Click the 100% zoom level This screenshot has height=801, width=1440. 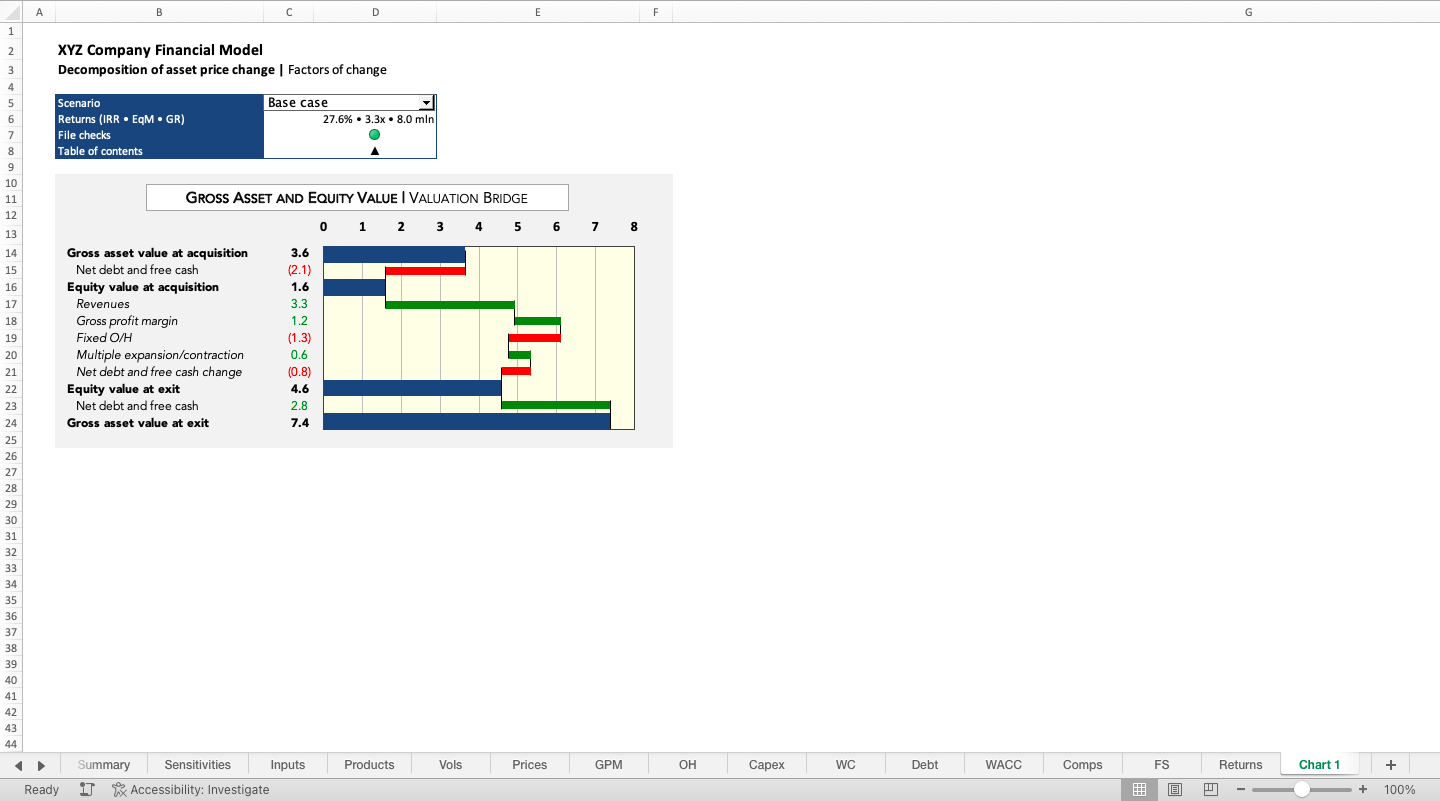click(x=1399, y=789)
